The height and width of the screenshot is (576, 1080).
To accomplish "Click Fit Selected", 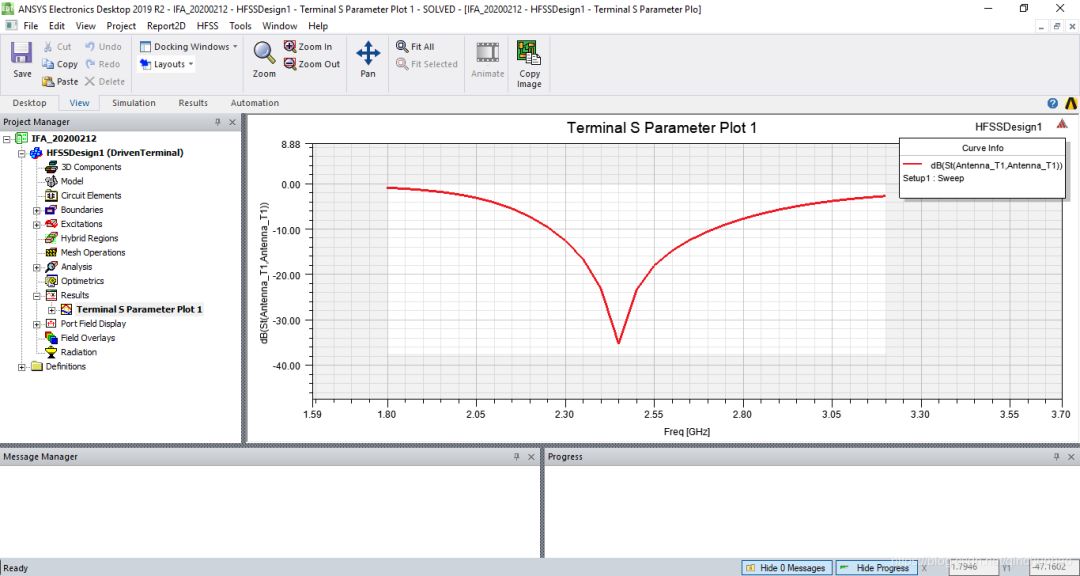I will (427, 64).
